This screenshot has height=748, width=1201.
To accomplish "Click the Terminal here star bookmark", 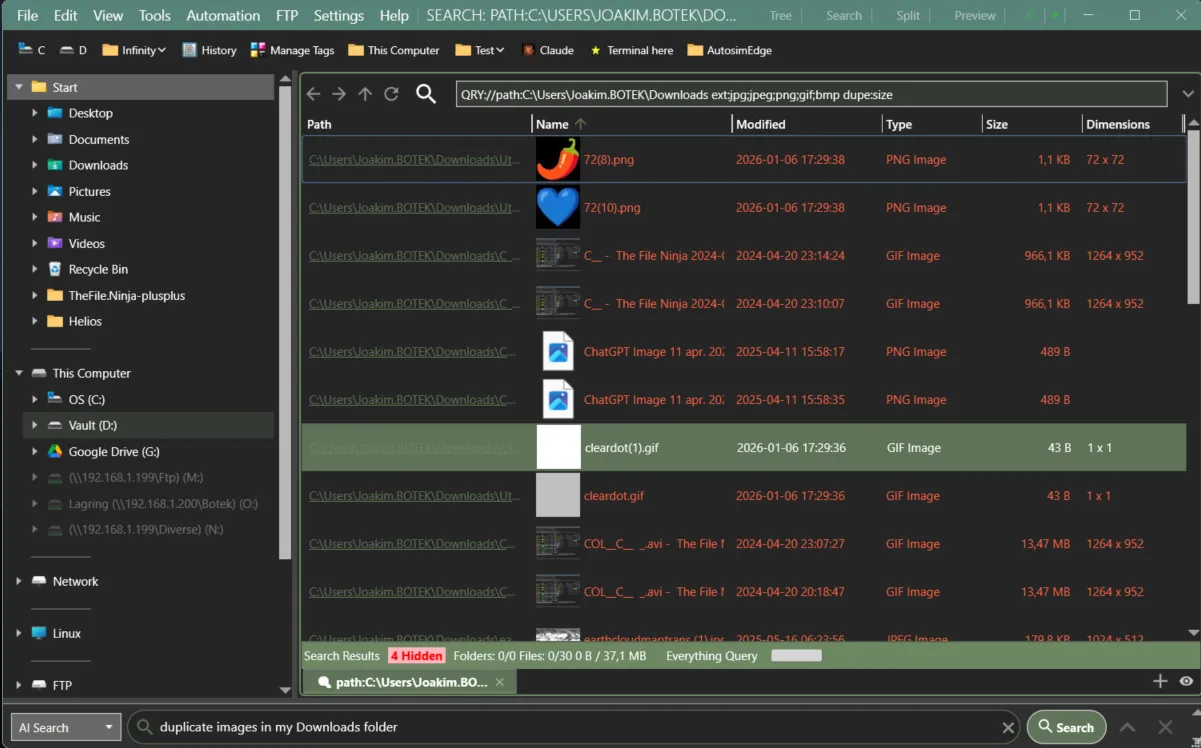I will 631,50.
